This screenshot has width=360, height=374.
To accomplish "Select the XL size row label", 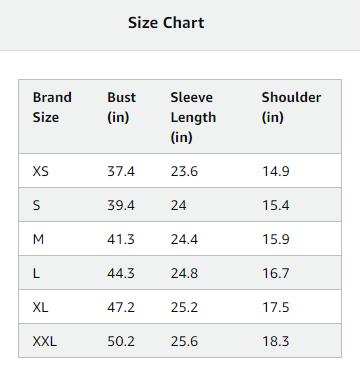I will [x=40, y=307].
